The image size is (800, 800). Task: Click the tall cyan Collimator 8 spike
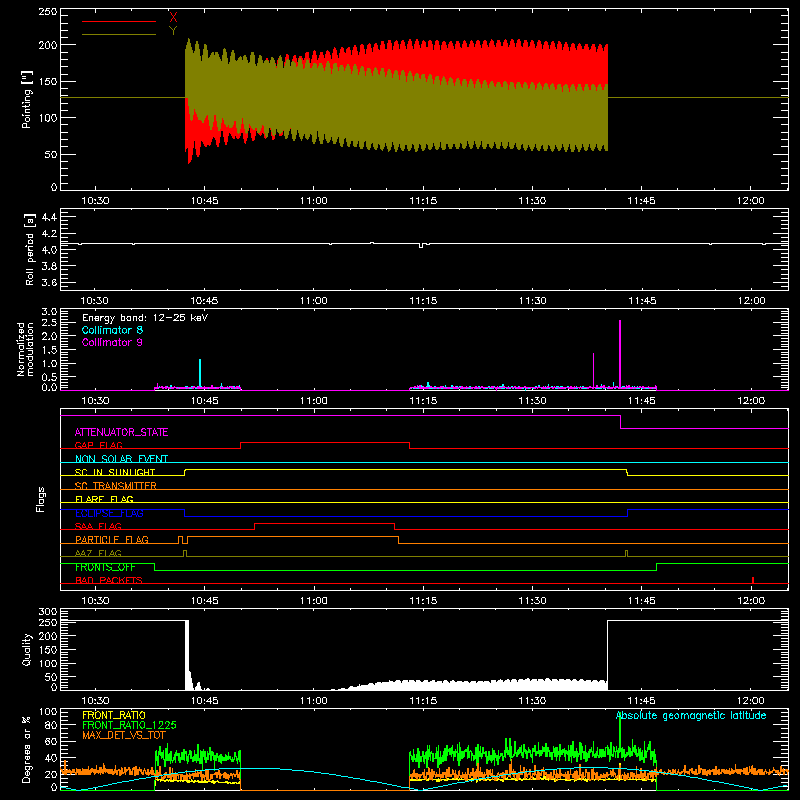pos(200,373)
